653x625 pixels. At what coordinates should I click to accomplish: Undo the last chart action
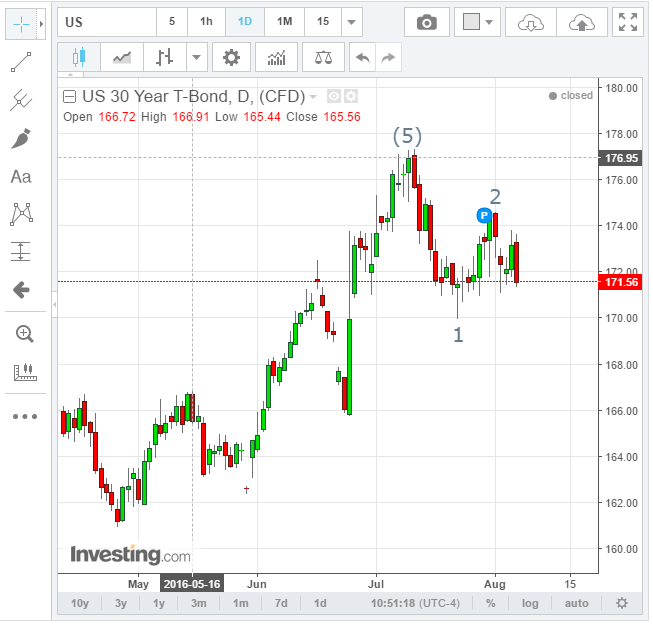pos(363,57)
